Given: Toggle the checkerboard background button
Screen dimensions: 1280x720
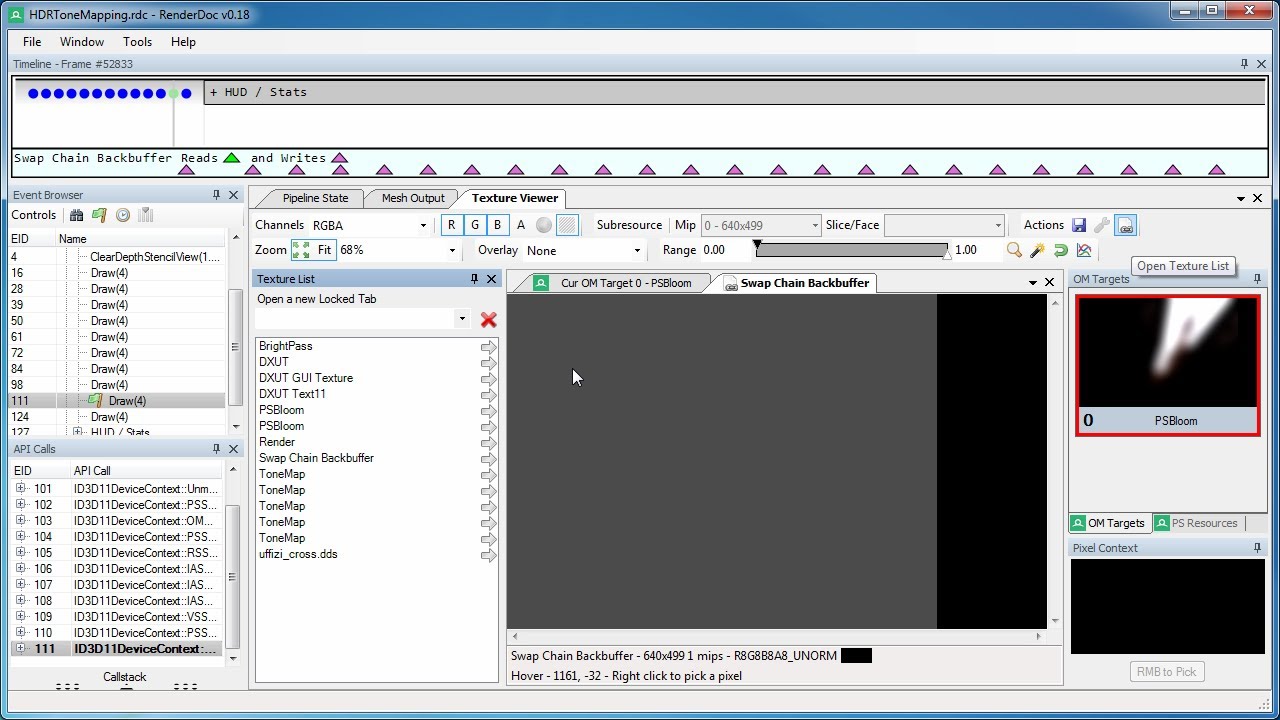Looking at the screenshot, I should (x=567, y=225).
